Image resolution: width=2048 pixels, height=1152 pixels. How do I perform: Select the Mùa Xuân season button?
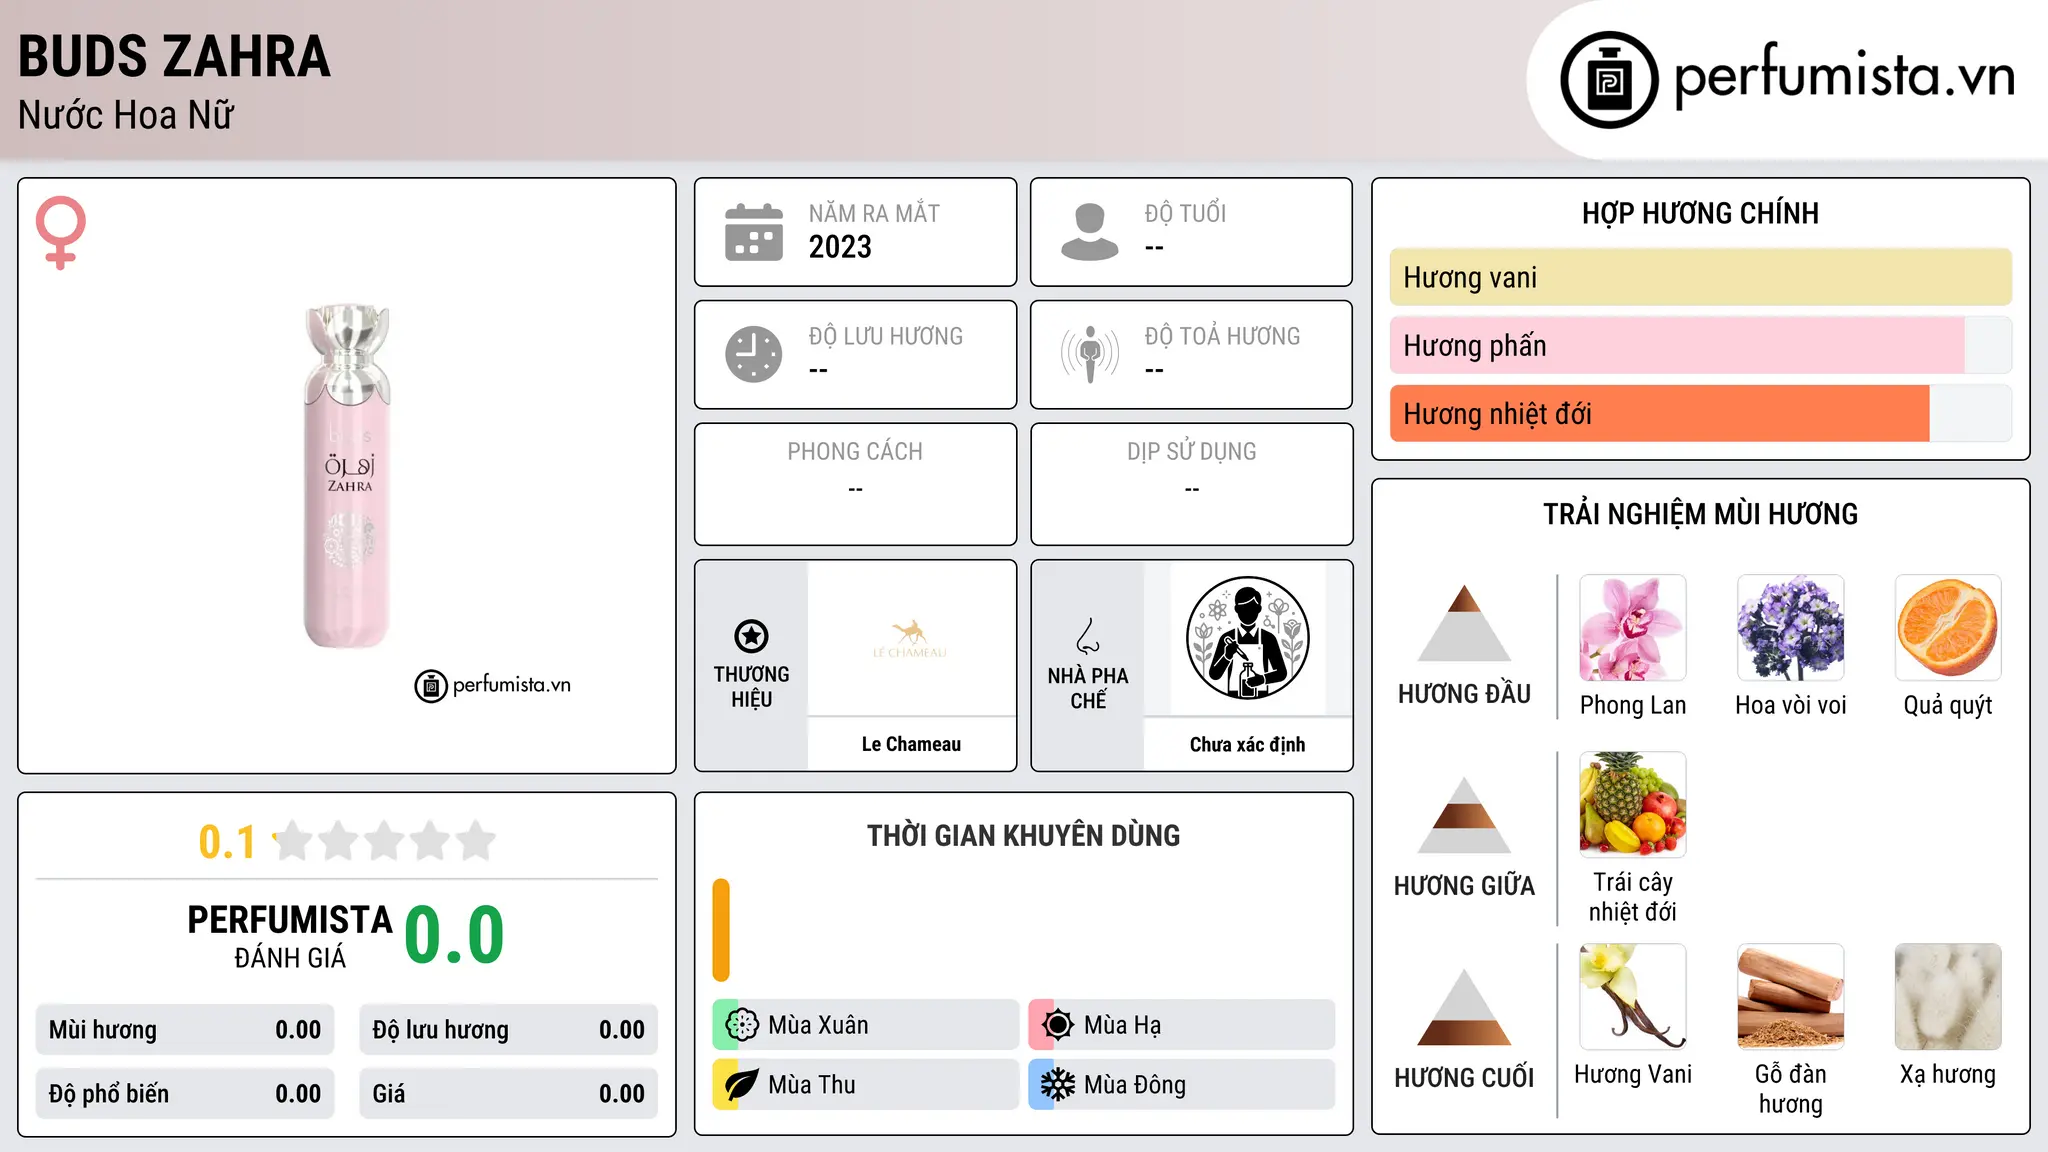(865, 1025)
